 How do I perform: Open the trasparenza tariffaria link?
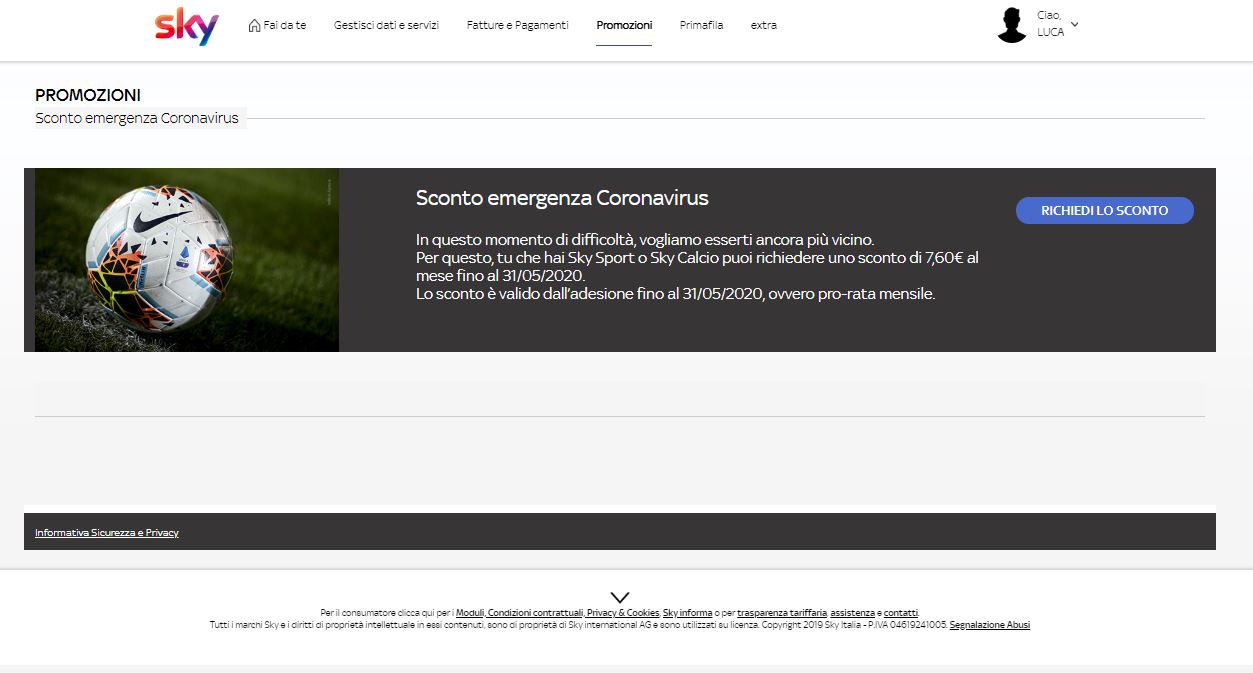782,613
